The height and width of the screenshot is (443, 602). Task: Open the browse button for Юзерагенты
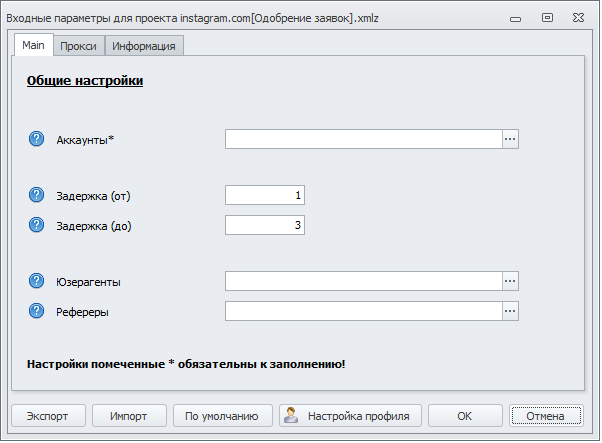(x=510, y=281)
